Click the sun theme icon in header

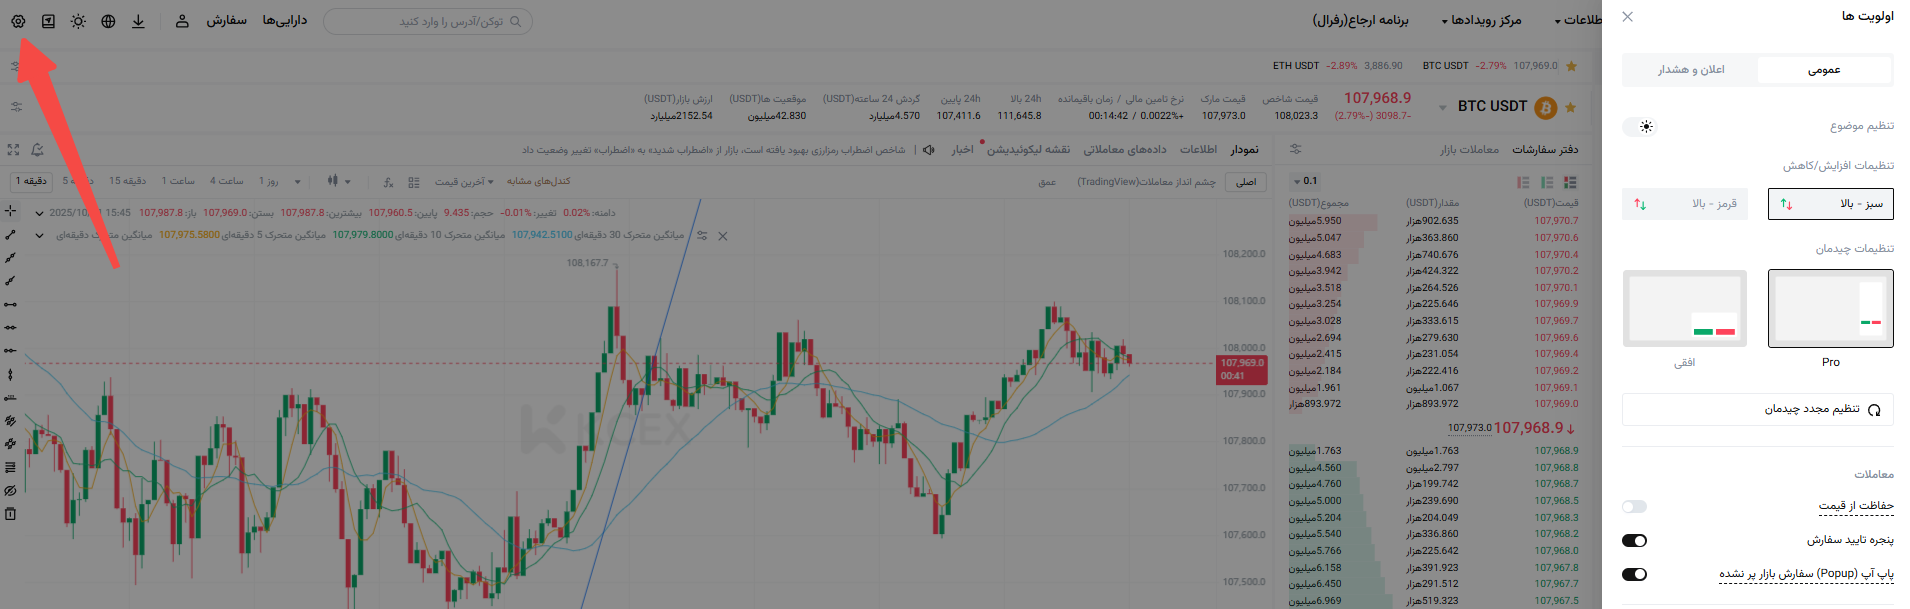click(78, 21)
